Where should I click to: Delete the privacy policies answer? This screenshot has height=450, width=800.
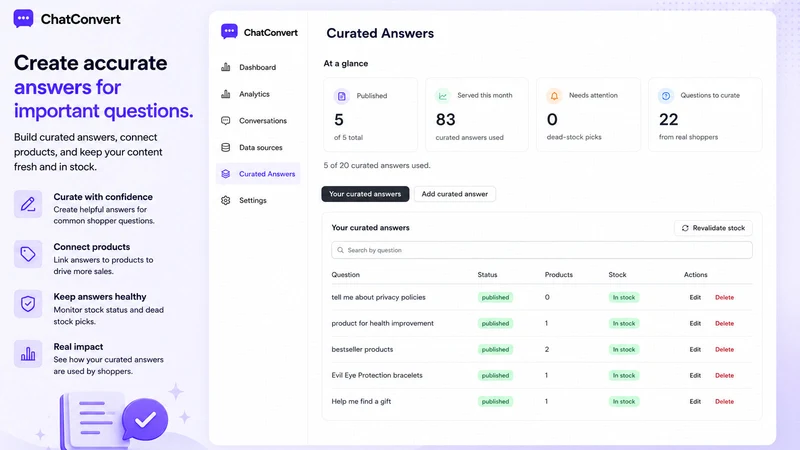click(724, 297)
